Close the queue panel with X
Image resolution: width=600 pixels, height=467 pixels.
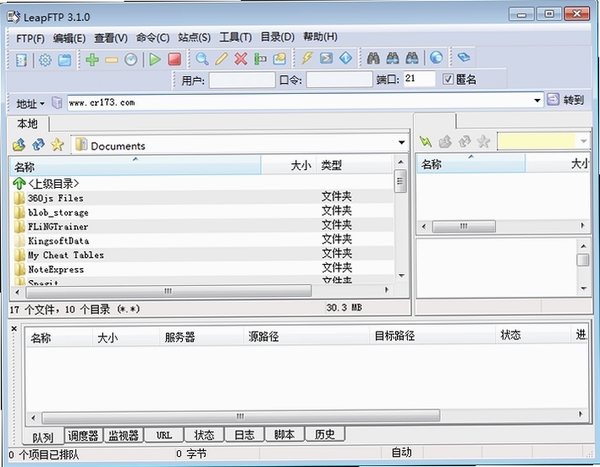click(x=14, y=328)
